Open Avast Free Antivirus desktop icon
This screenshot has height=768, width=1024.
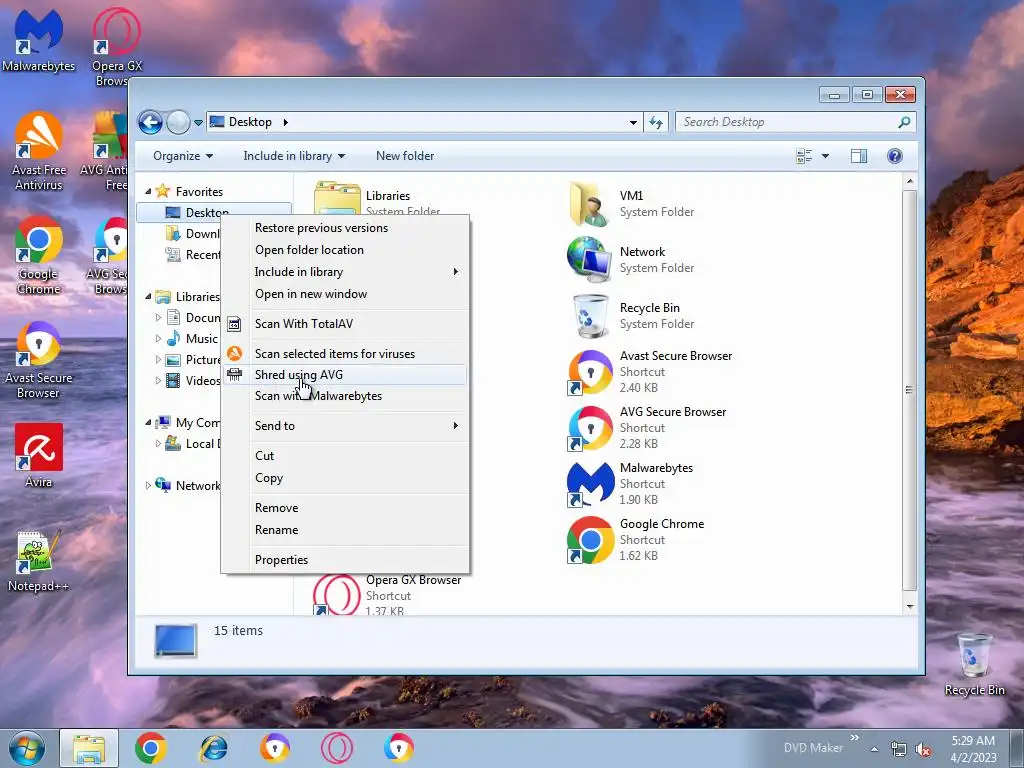[39, 136]
